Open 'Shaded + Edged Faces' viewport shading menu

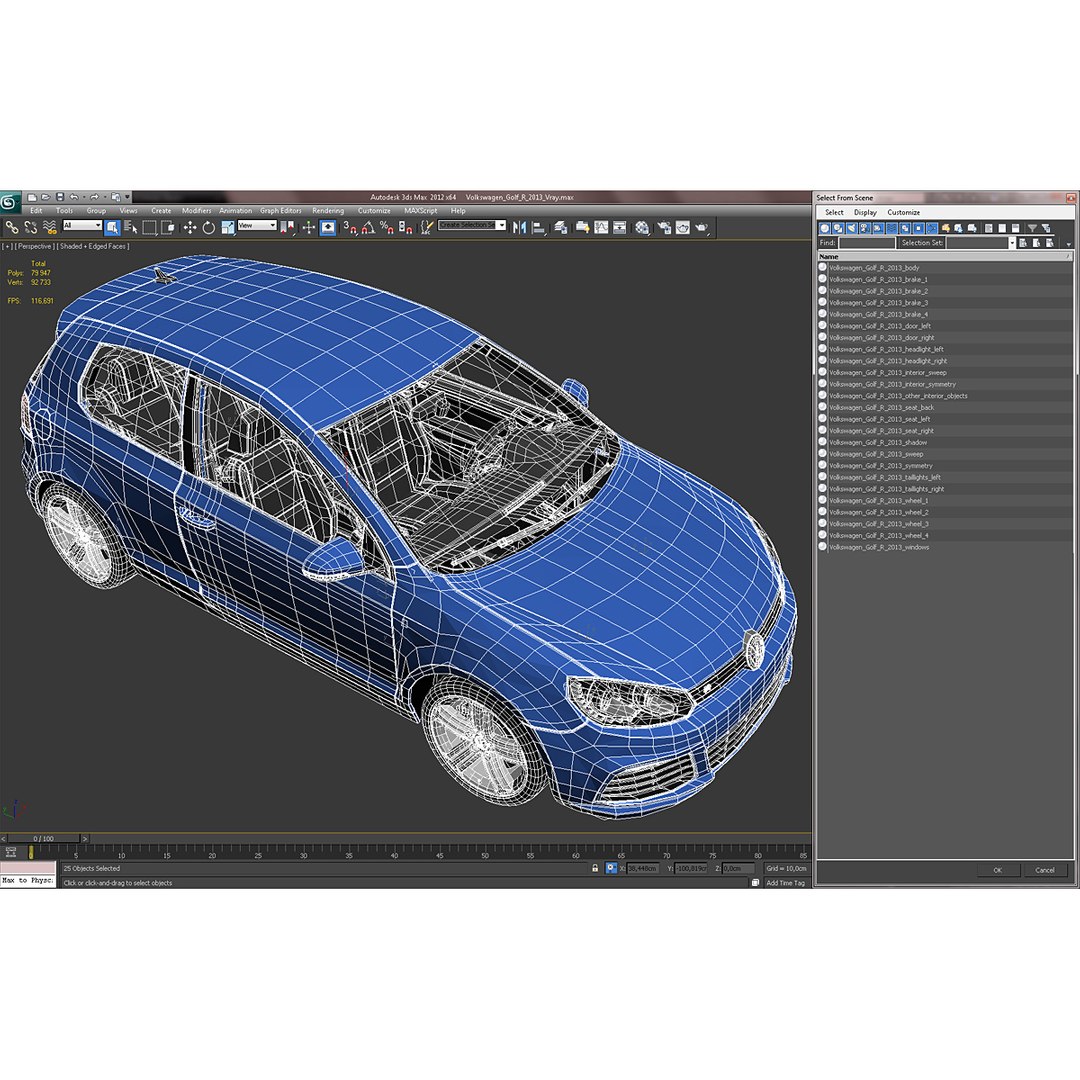click(93, 246)
